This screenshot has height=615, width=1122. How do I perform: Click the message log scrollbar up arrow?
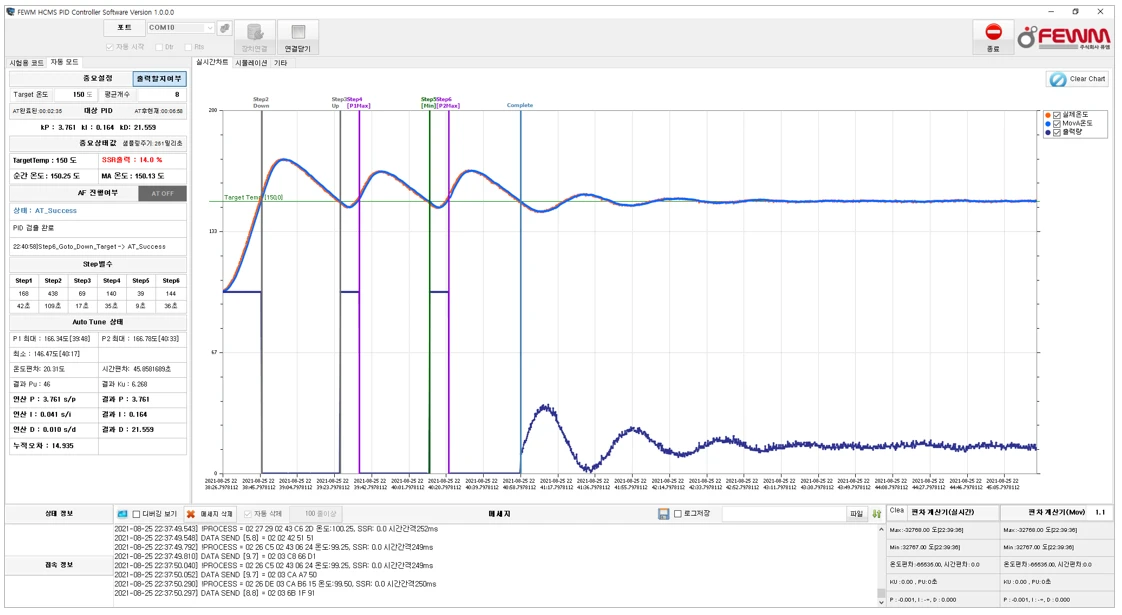click(881, 530)
